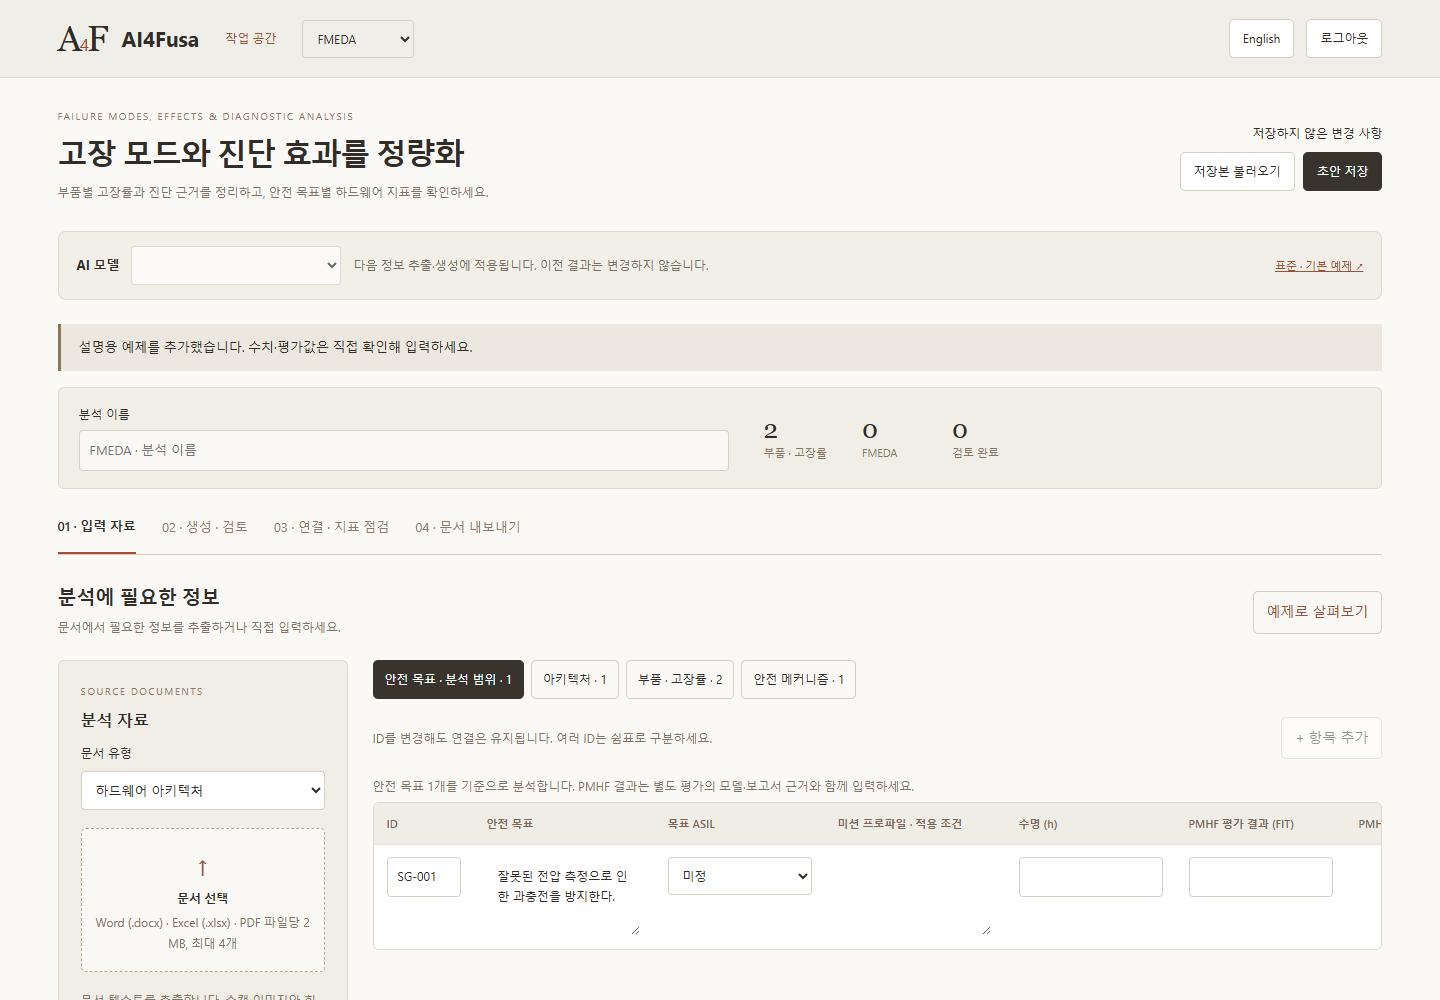The width and height of the screenshot is (1440, 1000).
Task: Open the 표준 · 기본 예제 link
Action: point(1319,266)
